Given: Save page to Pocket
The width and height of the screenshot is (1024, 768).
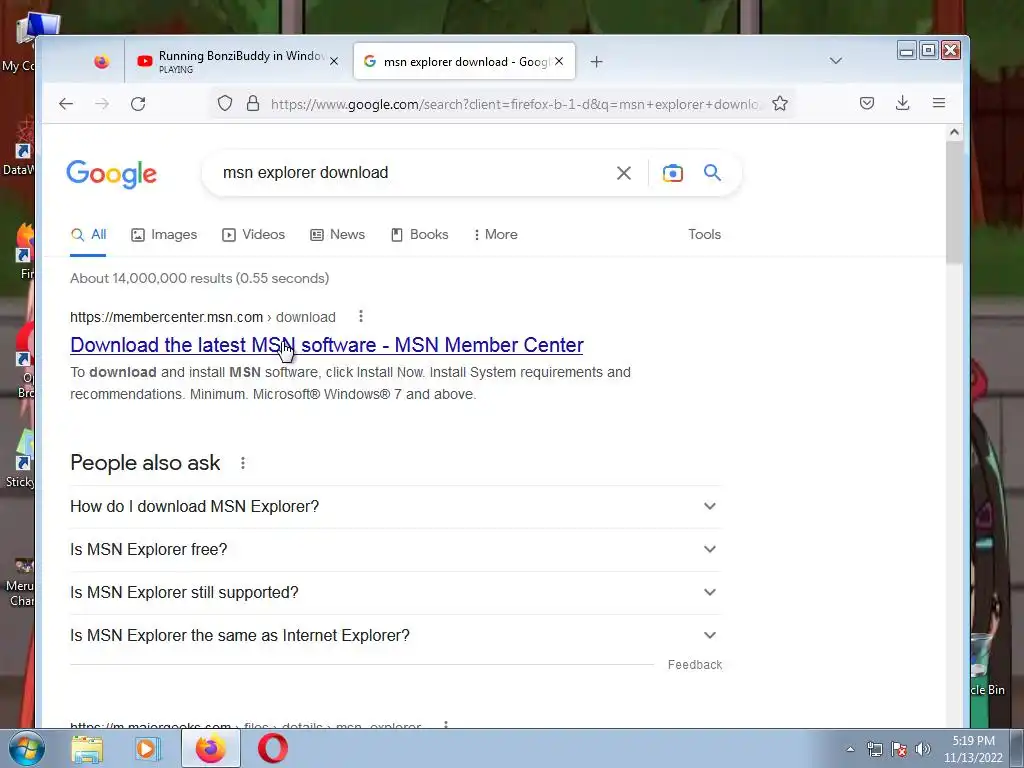Looking at the screenshot, I should coord(867,103).
